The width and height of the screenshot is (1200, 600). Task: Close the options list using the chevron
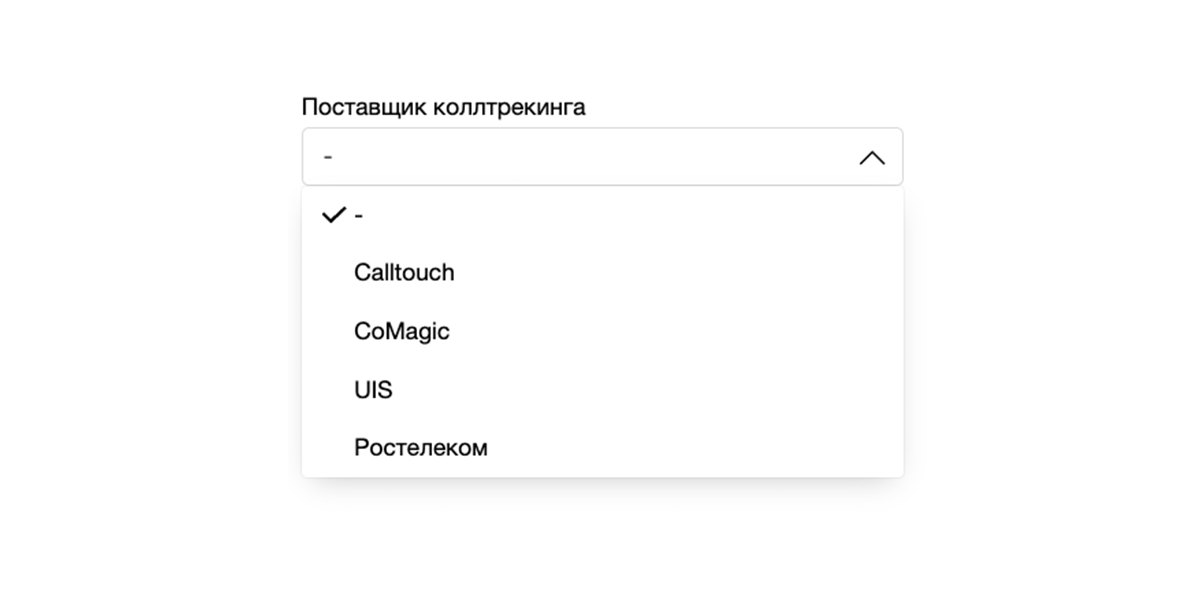point(872,157)
